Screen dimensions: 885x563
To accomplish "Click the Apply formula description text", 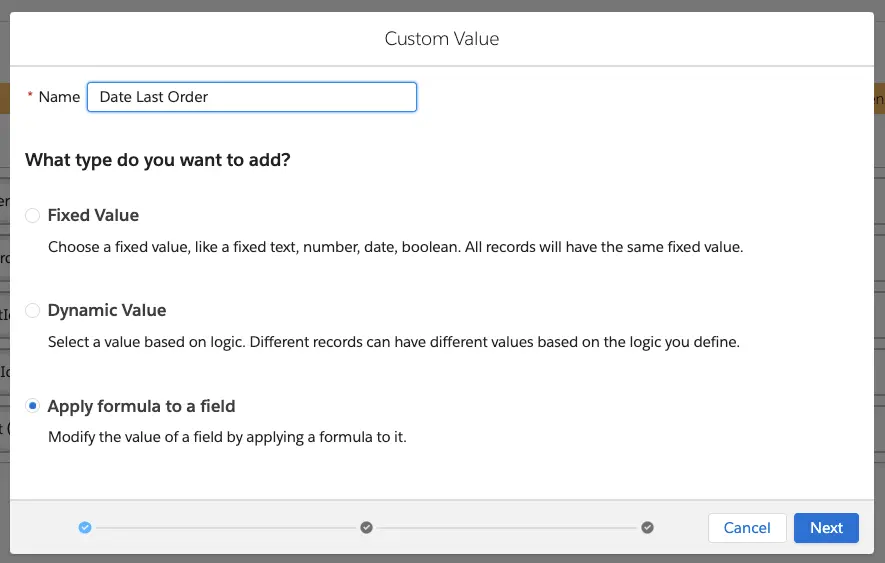I will 227,437.
